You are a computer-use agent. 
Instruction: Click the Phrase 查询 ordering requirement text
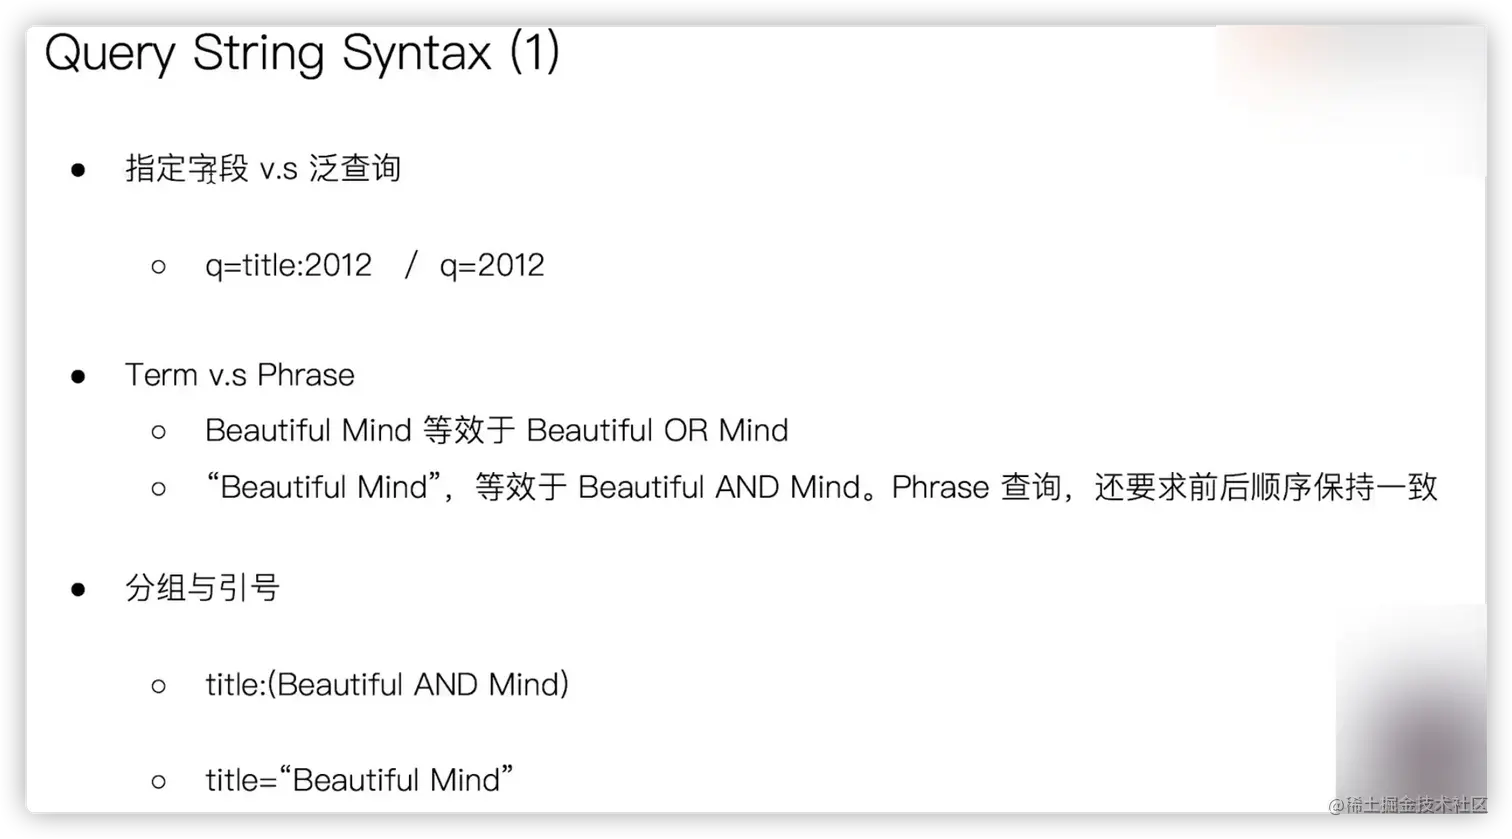[x=1164, y=487]
